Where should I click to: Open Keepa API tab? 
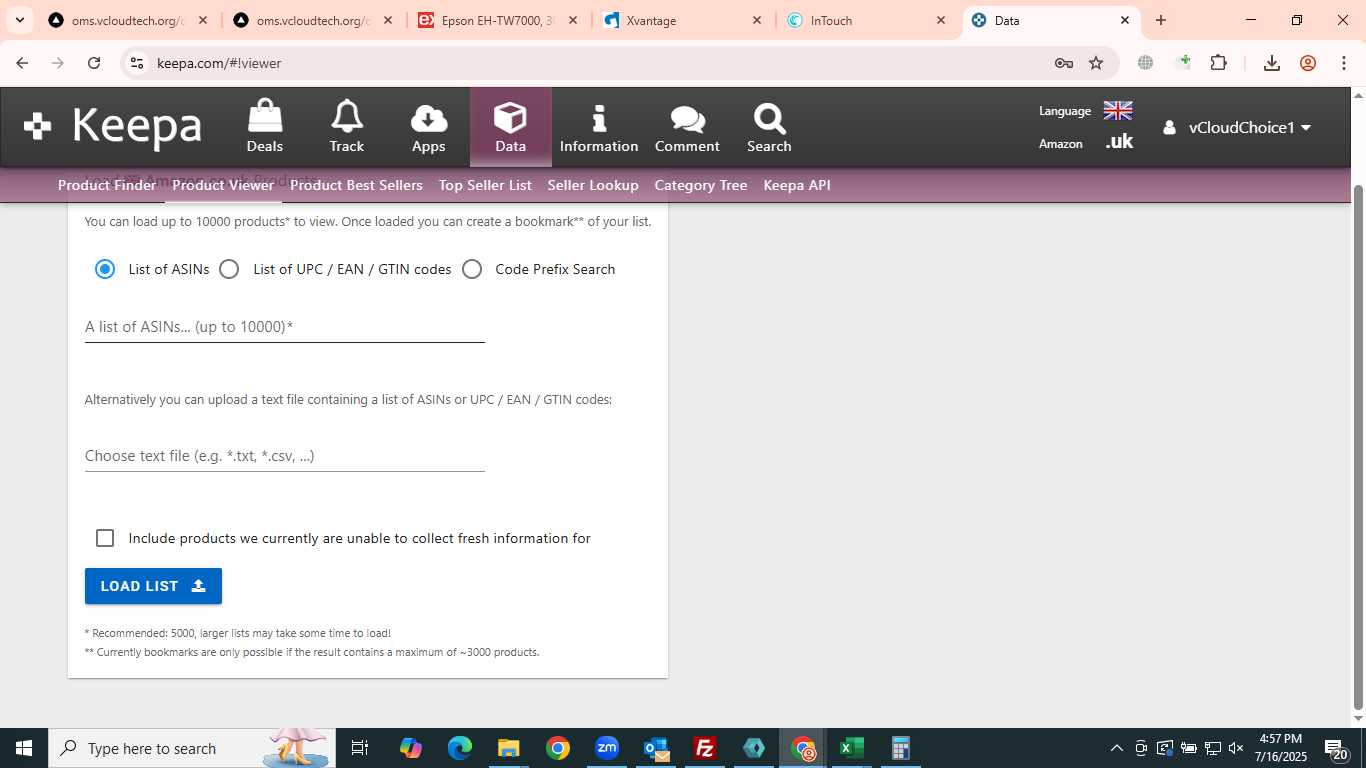(797, 185)
